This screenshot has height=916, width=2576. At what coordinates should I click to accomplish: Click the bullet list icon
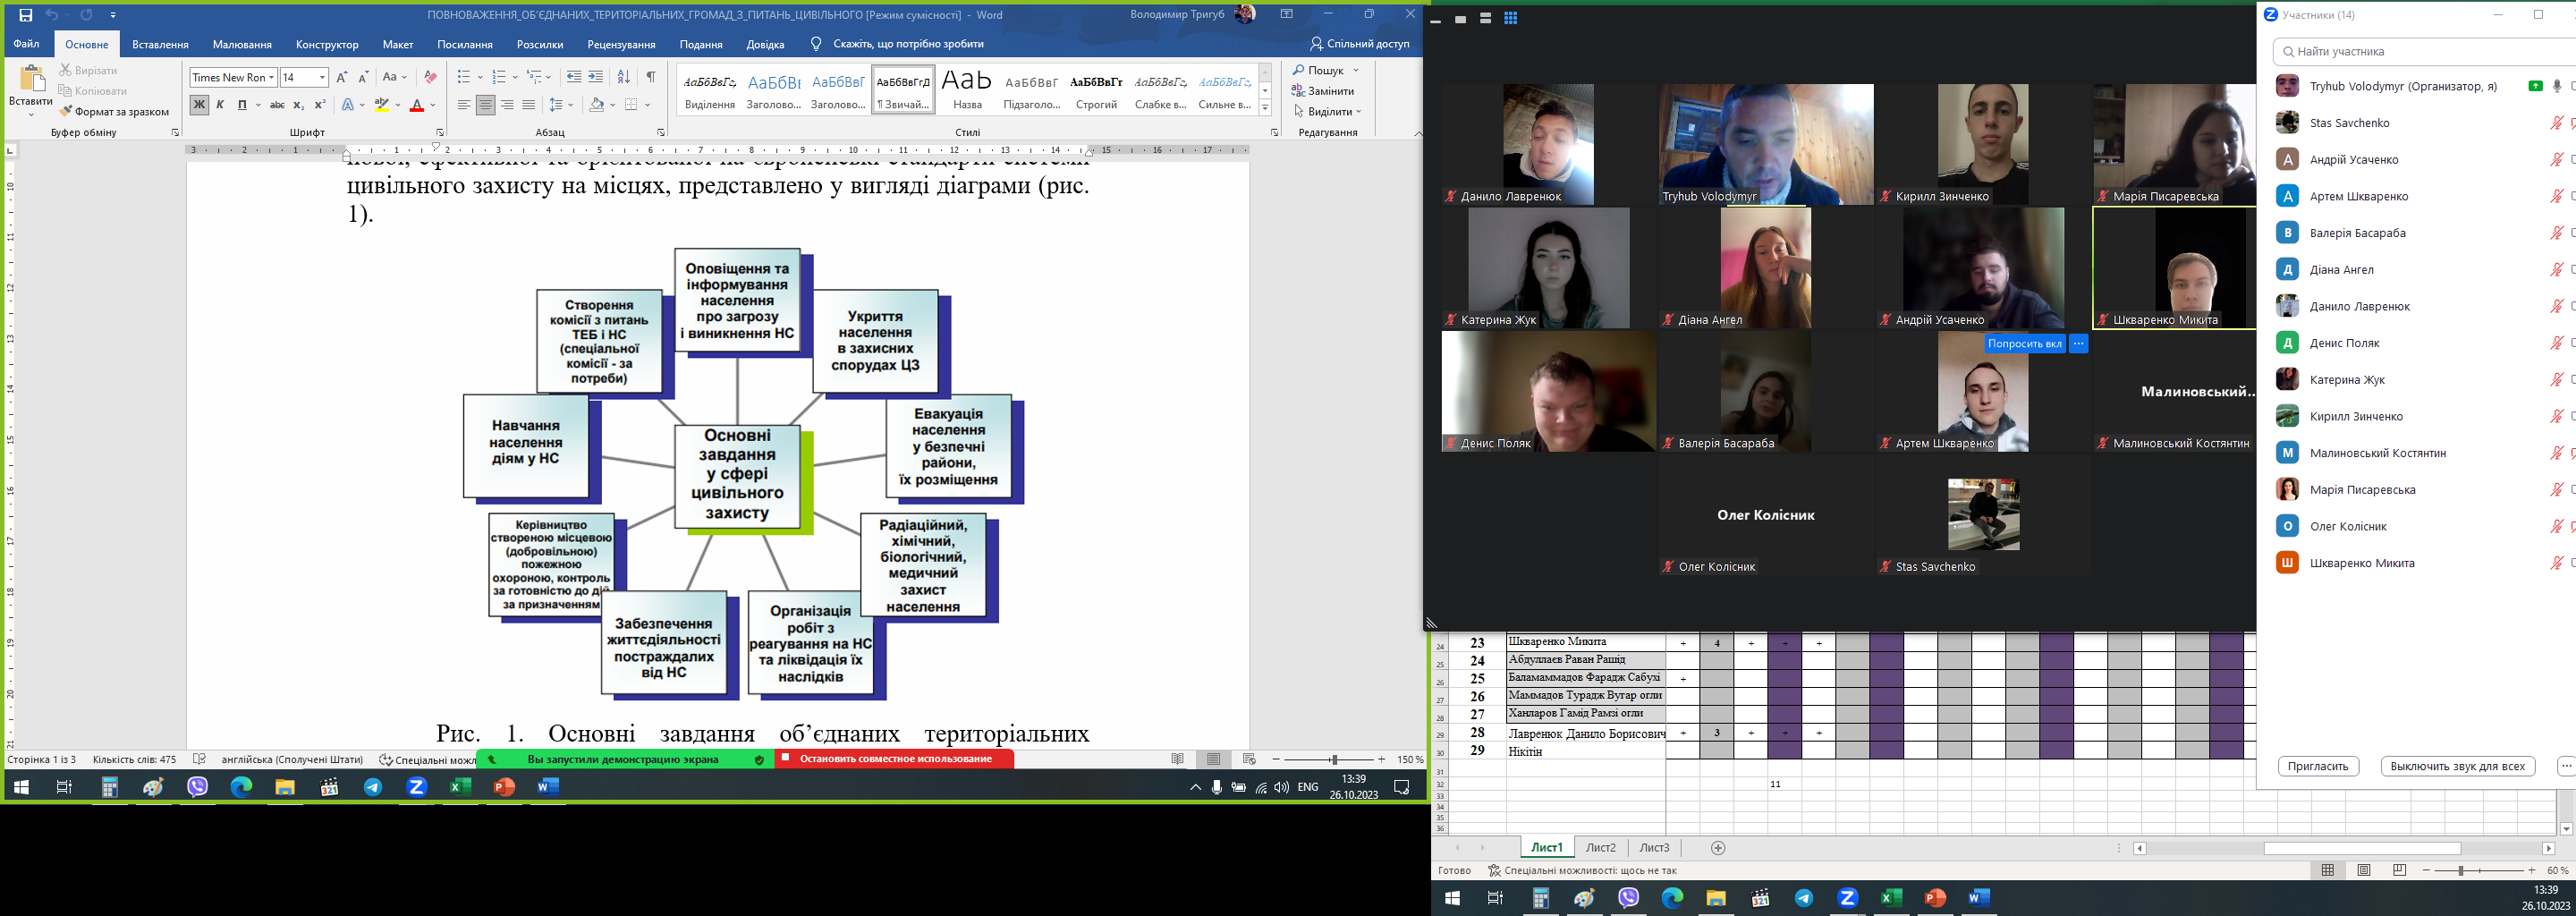(464, 77)
